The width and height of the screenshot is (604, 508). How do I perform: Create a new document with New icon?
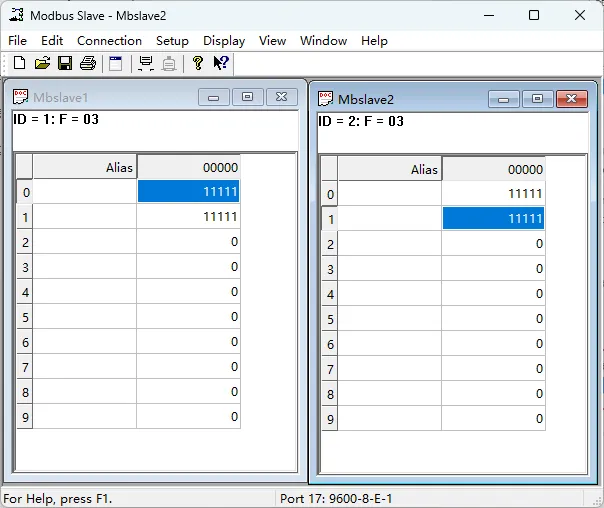point(19,63)
